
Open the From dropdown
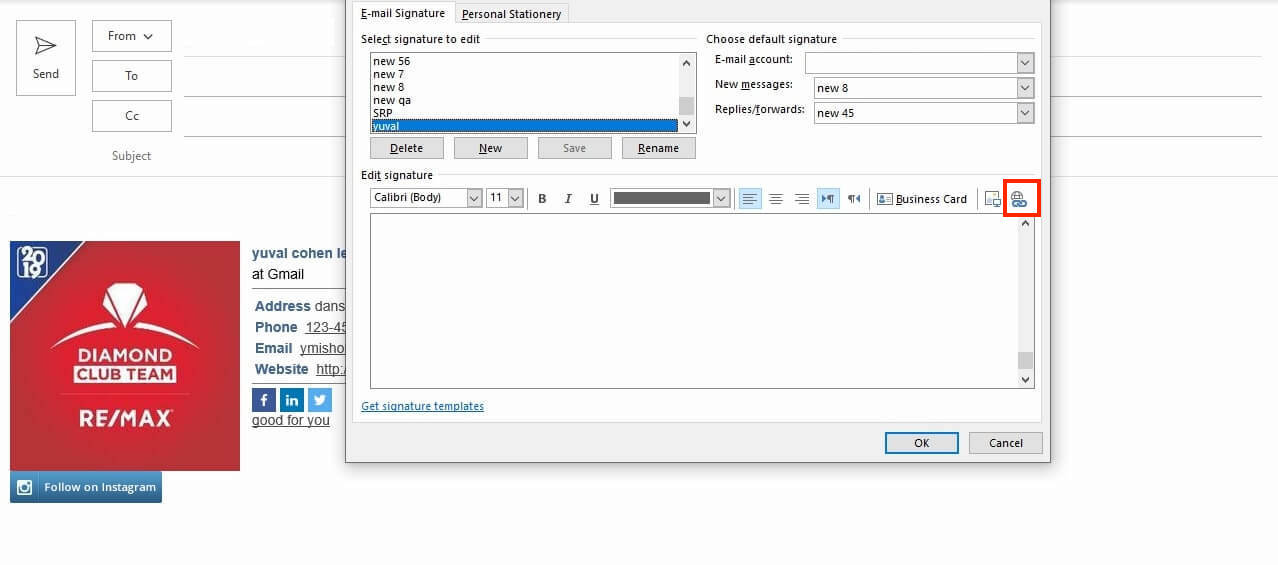[132, 36]
